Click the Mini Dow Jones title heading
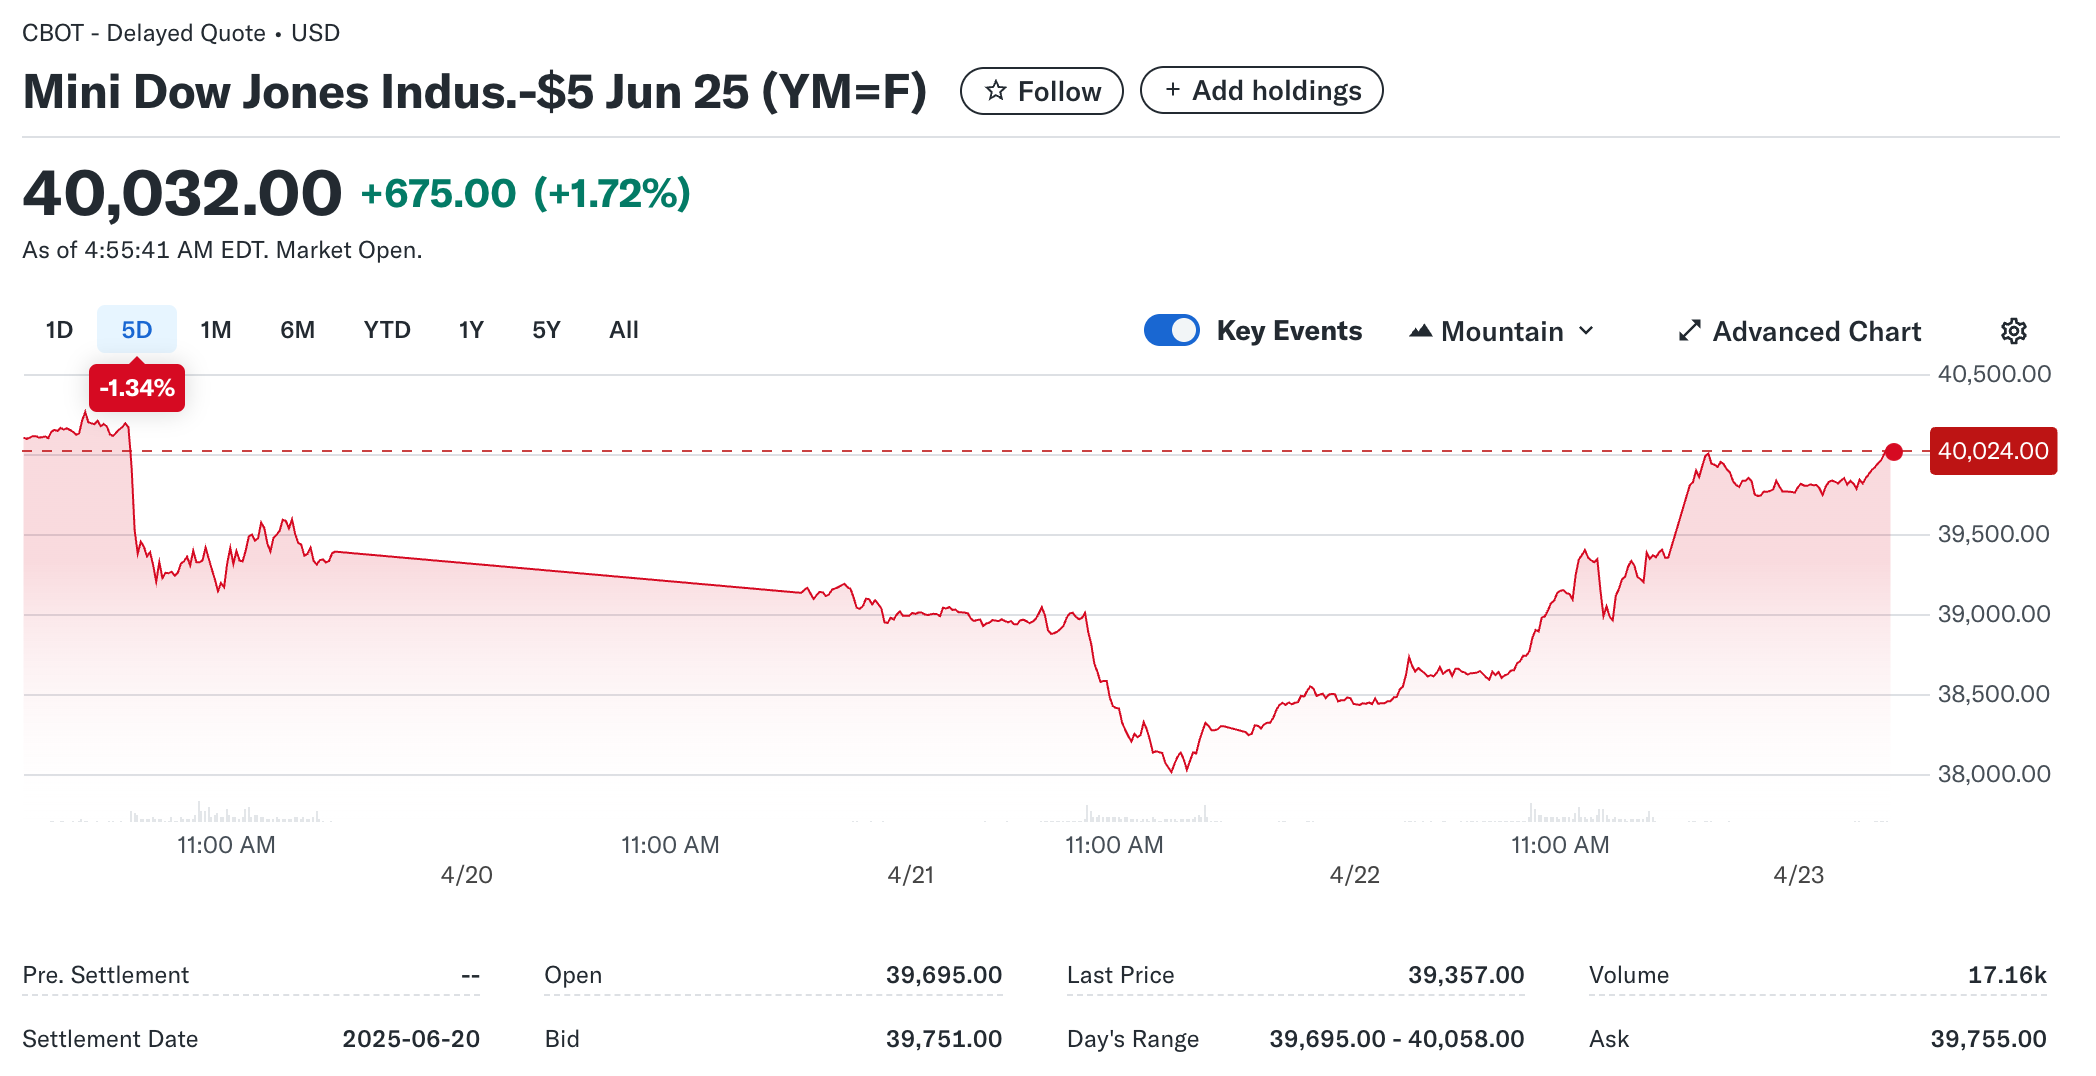The width and height of the screenshot is (2096, 1076). (x=474, y=92)
